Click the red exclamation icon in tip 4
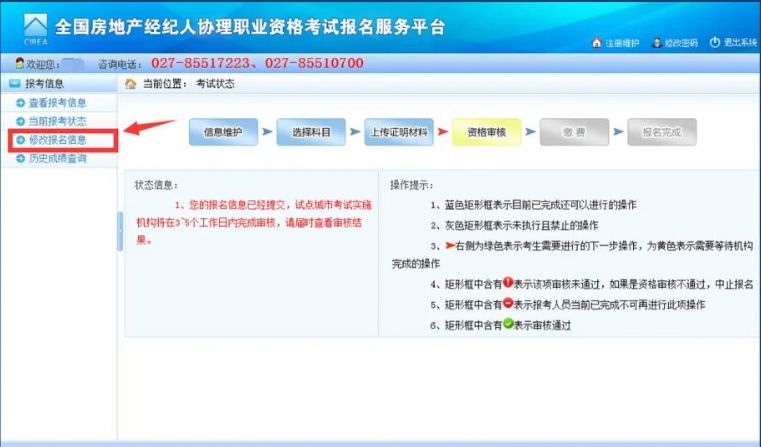Screen dimensions: 761x447 pos(508,282)
